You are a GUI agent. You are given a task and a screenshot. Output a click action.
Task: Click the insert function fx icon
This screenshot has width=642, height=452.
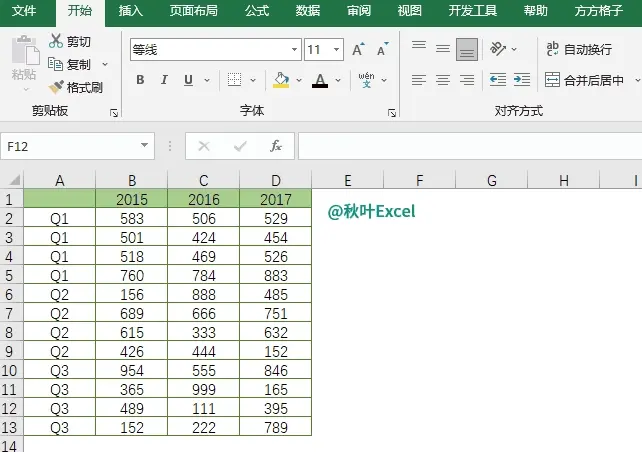(x=276, y=146)
